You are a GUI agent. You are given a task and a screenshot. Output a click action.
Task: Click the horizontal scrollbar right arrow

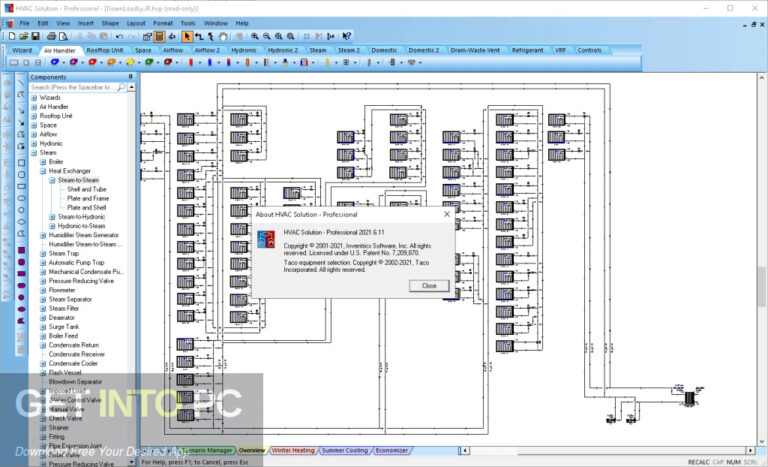coord(750,450)
